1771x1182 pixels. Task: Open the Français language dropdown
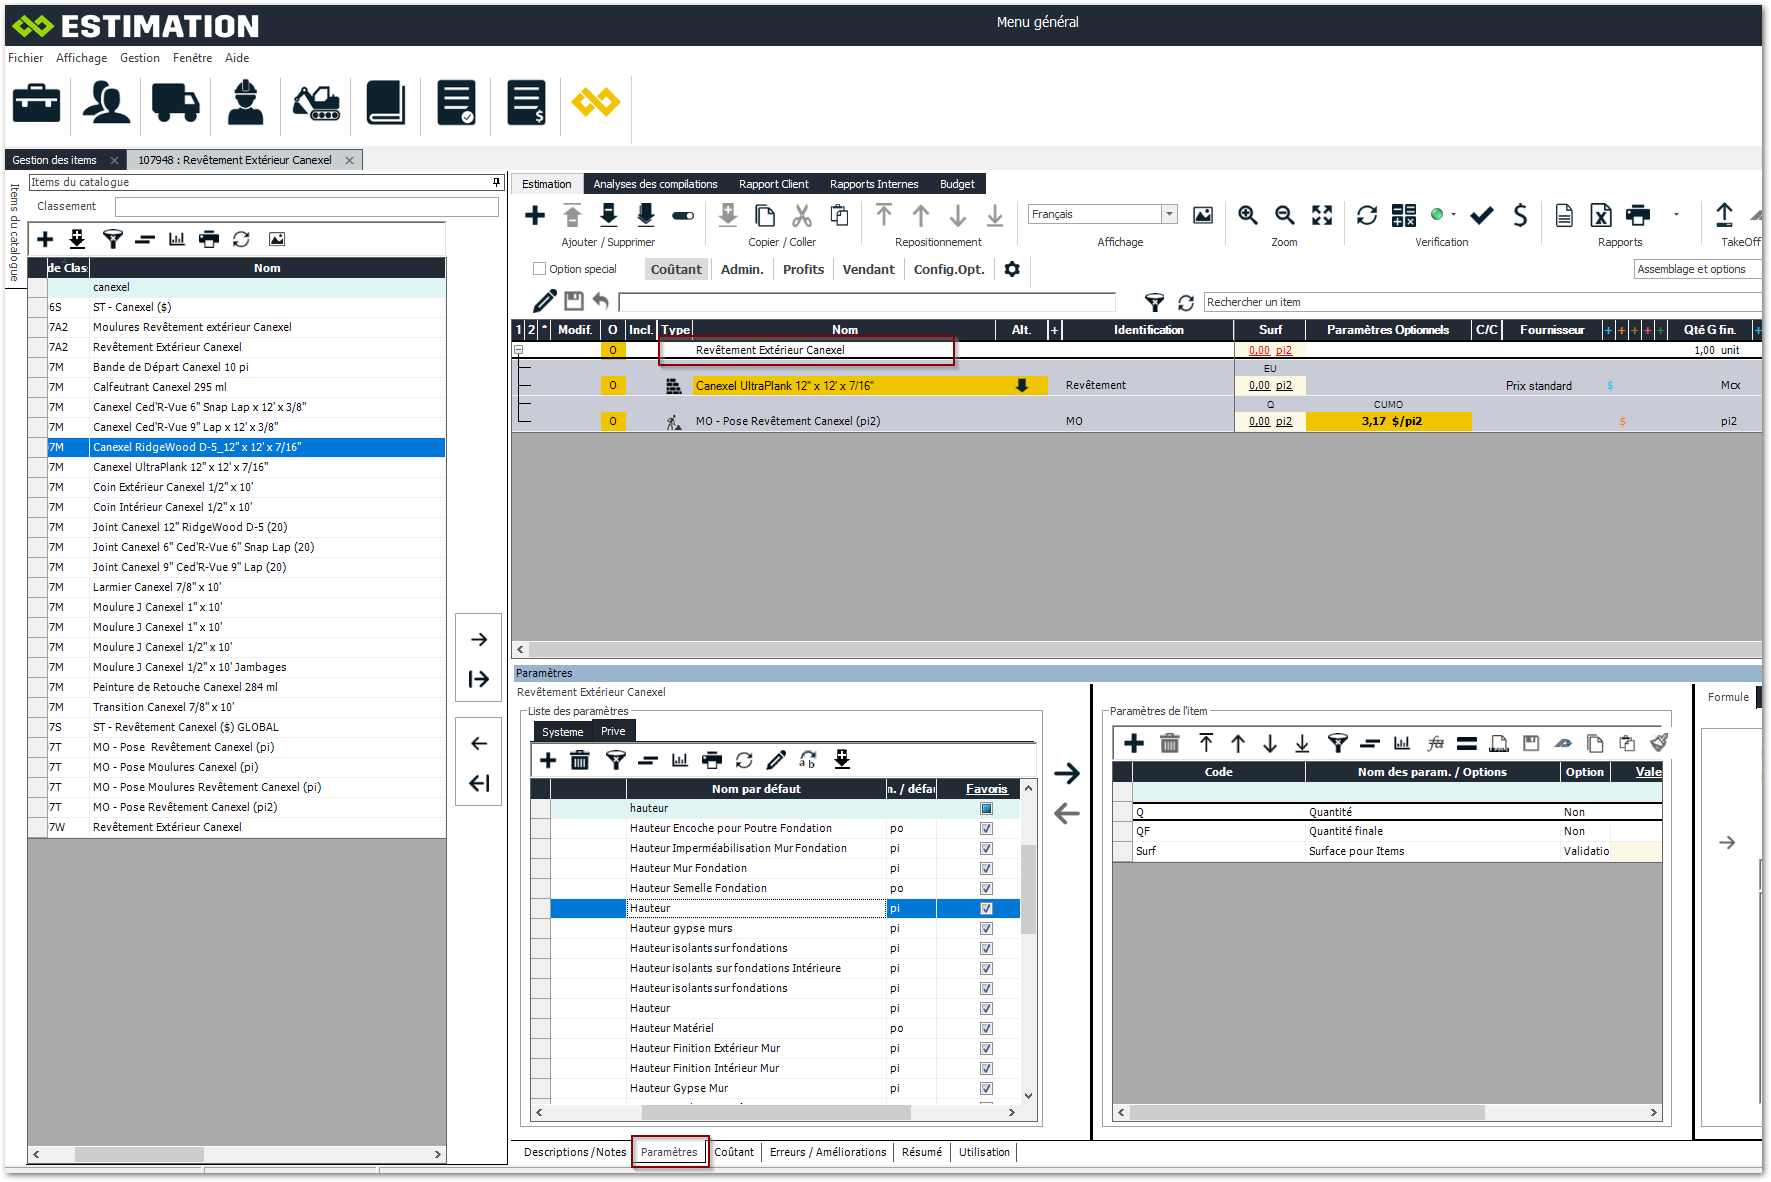[1168, 214]
